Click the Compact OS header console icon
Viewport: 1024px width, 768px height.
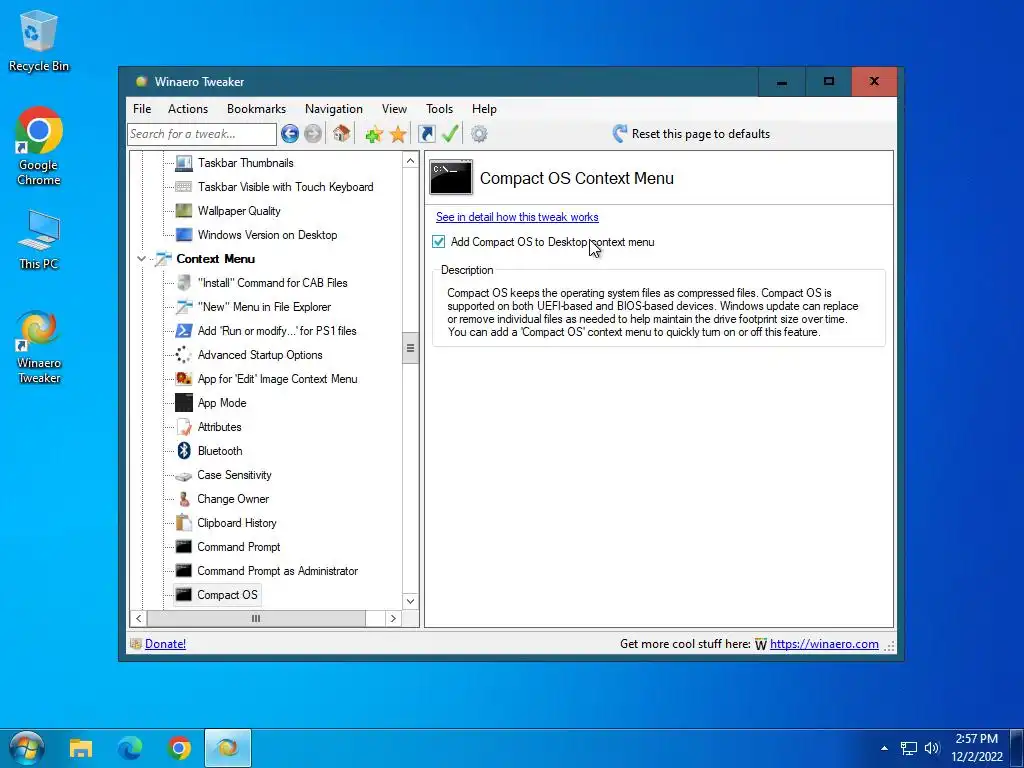point(451,178)
